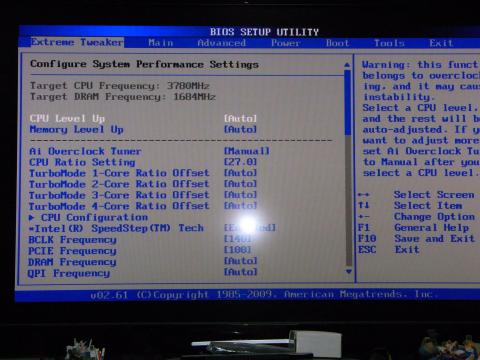Click the American Megatrends copyright line

point(263,295)
